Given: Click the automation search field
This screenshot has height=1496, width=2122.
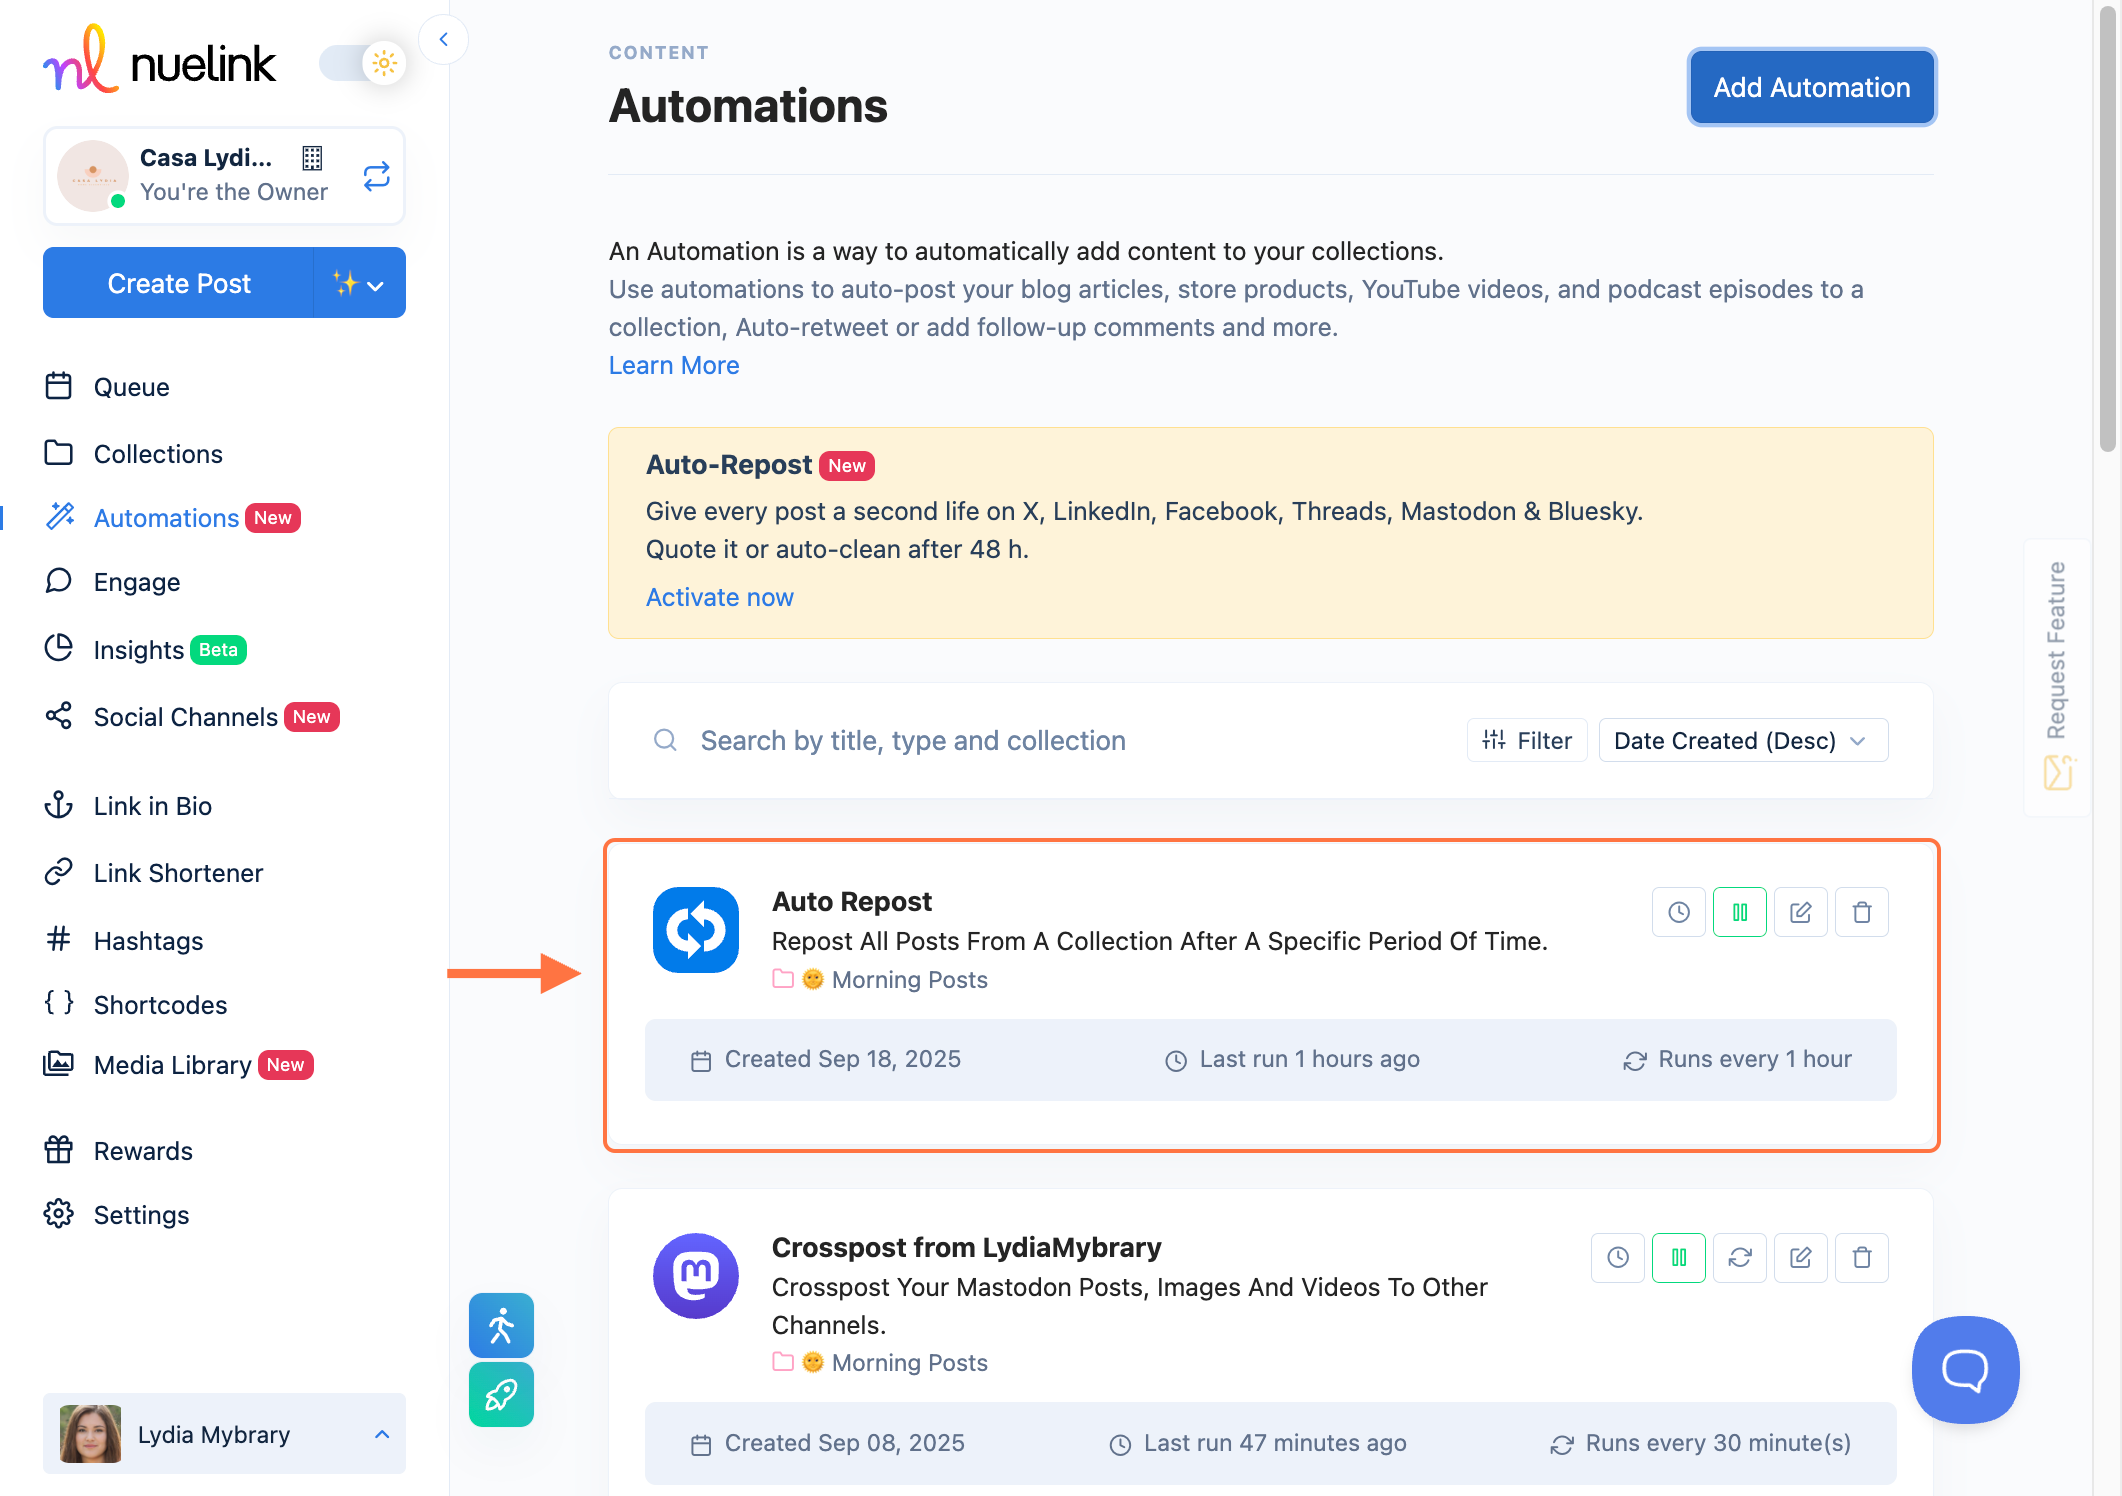Looking at the screenshot, I should [912, 741].
